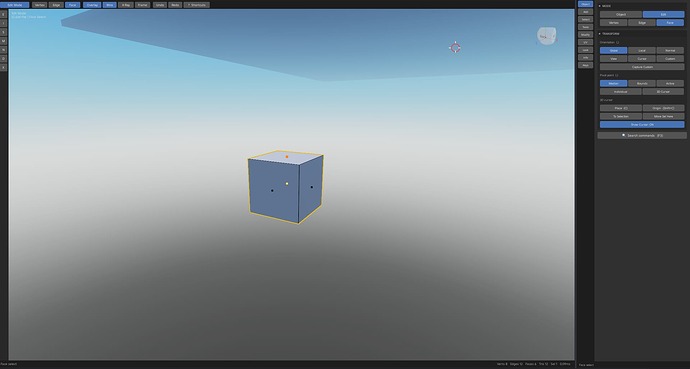Click the 3D cursor crosshair in the viewport
This screenshot has width=690, height=369.
(455, 47)
